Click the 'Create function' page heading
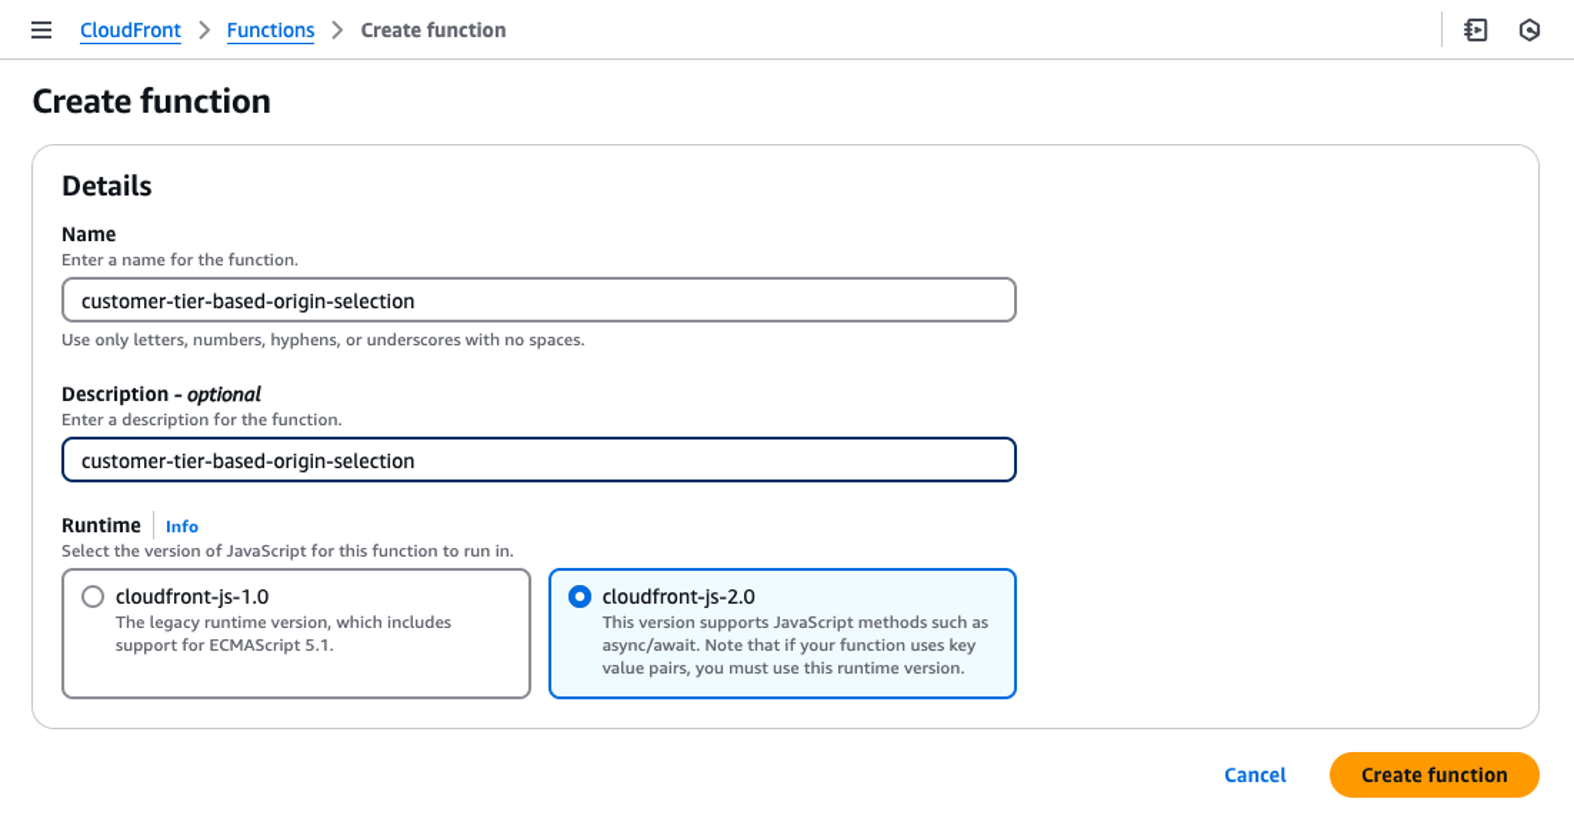This screenshot has width=1574, height=822. [151, 101]
